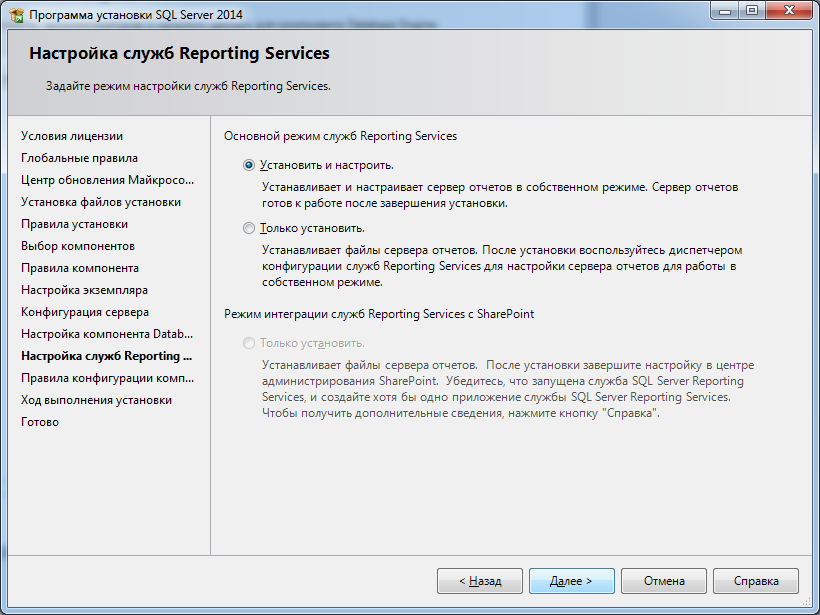The width and height of the screenshot is (820, 615).
Task: Click 'Ход выполнения установки' sidebar item
Action: [x=96, y=400]
